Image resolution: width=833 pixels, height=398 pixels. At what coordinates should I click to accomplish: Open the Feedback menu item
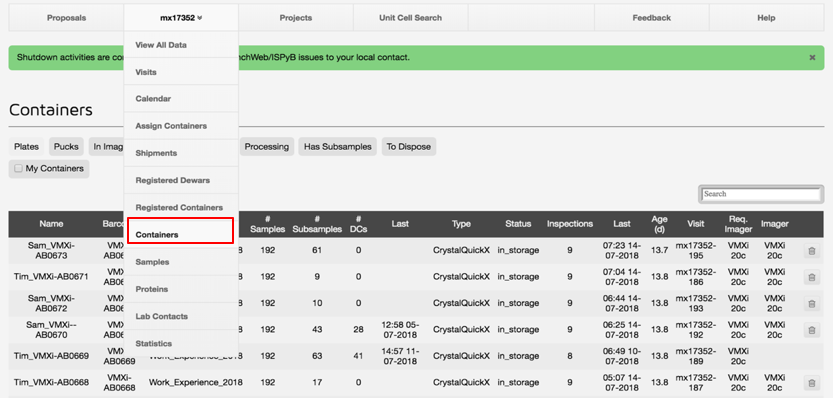[652, 18]
